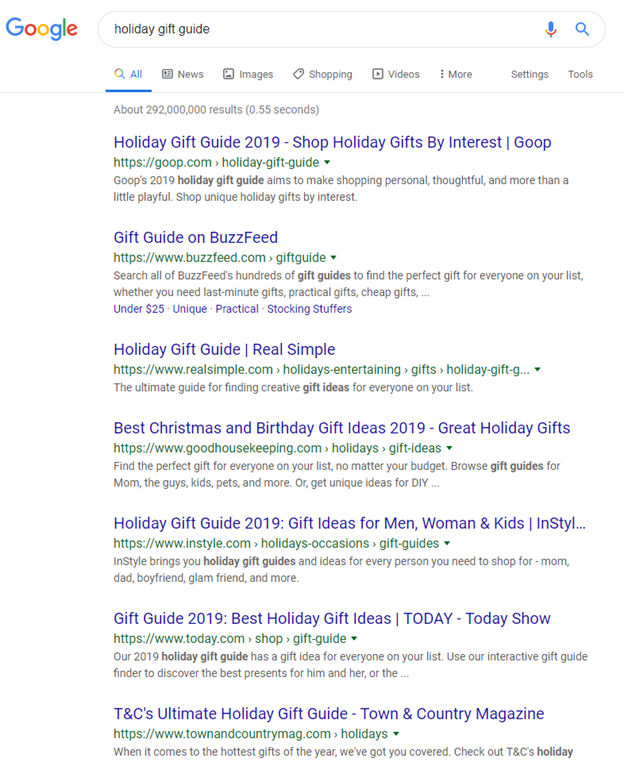The height and width of the screenshot is (762, 624).
Task: Click the goop.com green URL text
Action: [216, 162]
